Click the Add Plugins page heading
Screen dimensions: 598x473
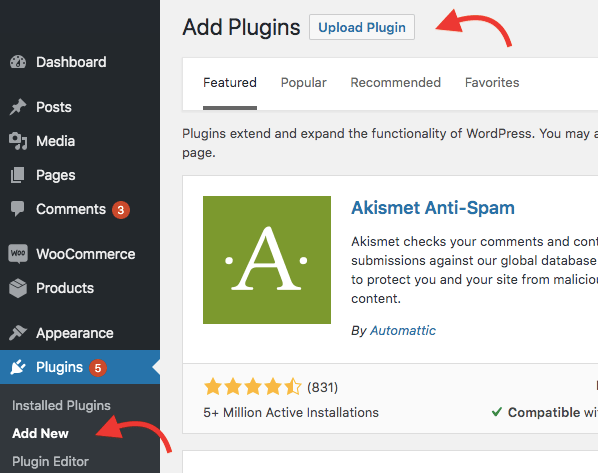click(x=241, y=27)
